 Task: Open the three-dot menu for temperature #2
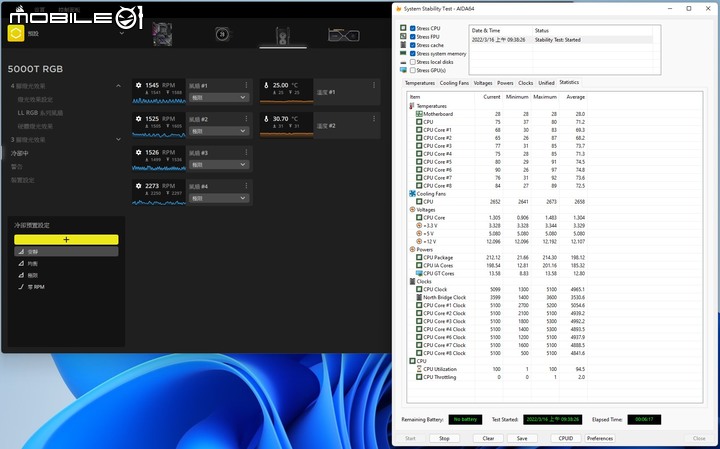click(374, 118)
